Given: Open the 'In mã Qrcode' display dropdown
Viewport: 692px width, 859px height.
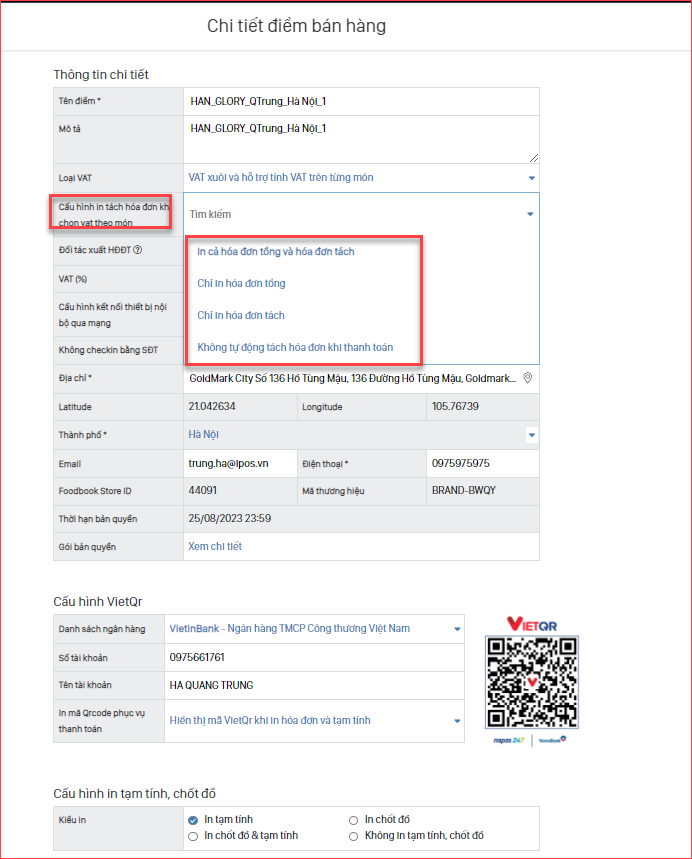Looking at the screenshot, I should tap(457, 721).
